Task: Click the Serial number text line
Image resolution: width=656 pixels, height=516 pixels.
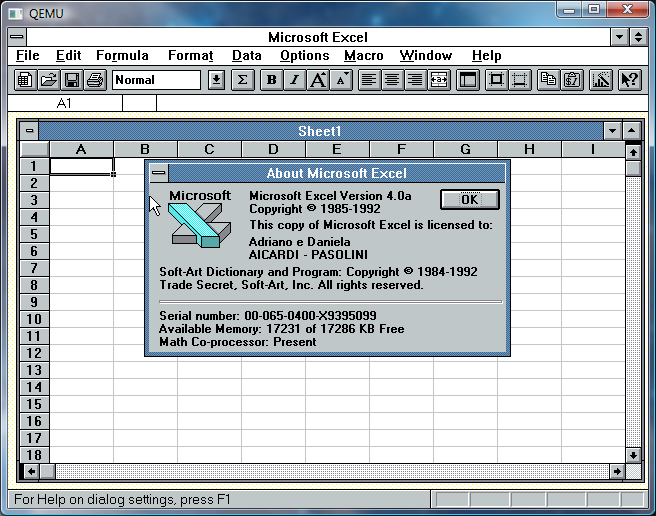Action: [x=268, y=315]
